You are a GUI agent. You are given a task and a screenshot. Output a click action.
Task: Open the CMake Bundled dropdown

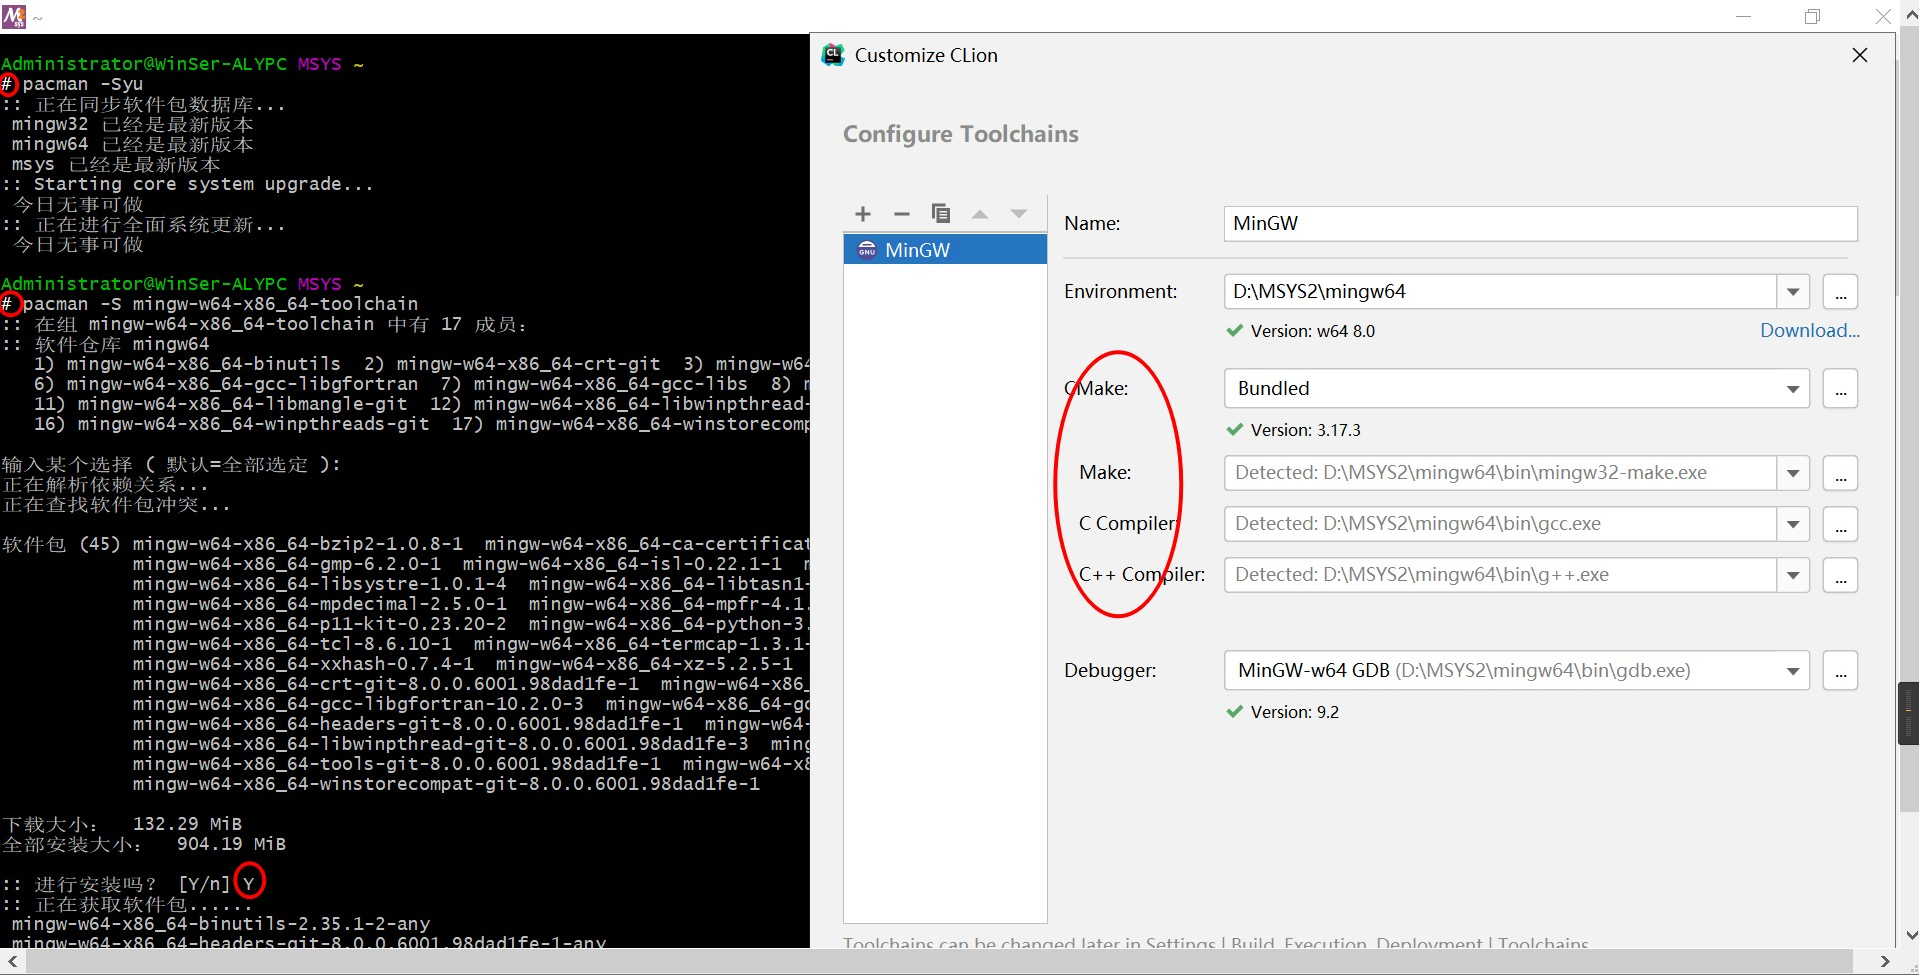1516,388
